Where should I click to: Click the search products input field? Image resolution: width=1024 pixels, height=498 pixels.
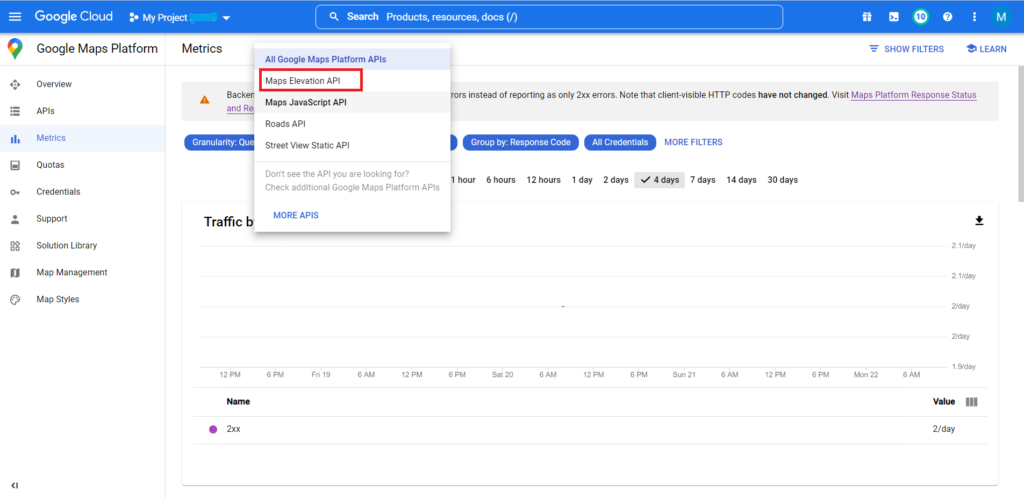(549, 17)
